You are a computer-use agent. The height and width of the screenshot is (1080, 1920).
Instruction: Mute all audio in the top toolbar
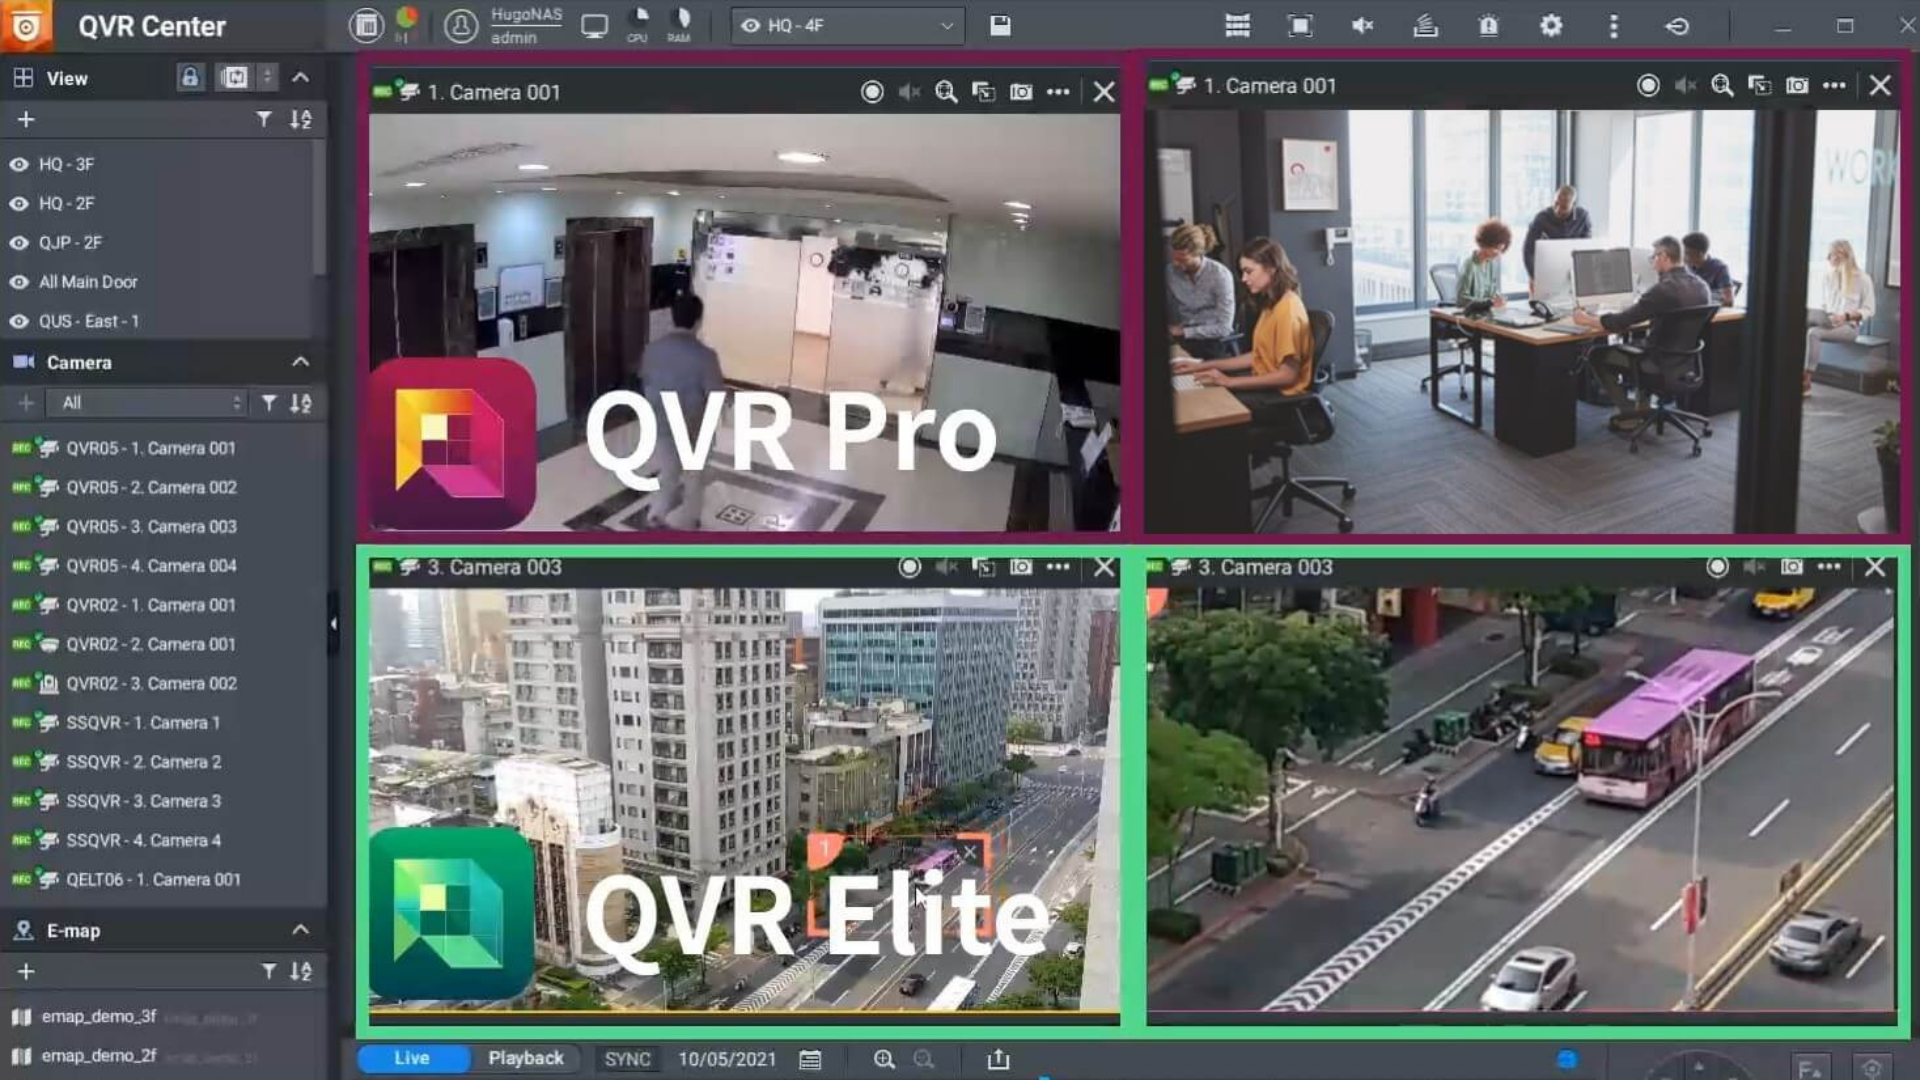(1362, 26)
